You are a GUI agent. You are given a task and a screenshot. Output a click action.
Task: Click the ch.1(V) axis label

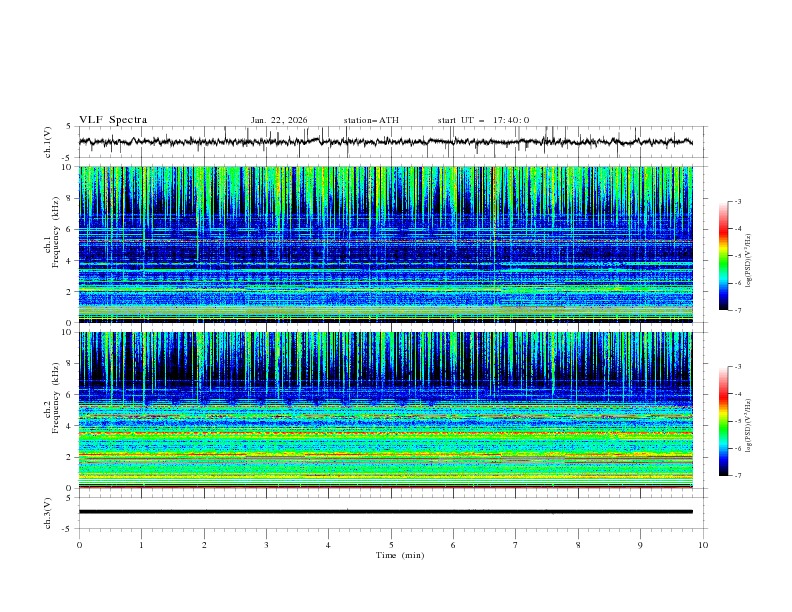pyautogui.click(x=49, y=142)
